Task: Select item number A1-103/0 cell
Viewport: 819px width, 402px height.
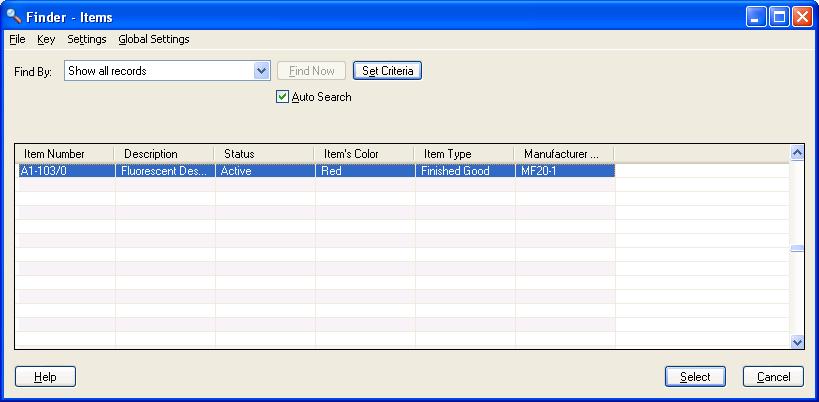Action: pos(66,171)
